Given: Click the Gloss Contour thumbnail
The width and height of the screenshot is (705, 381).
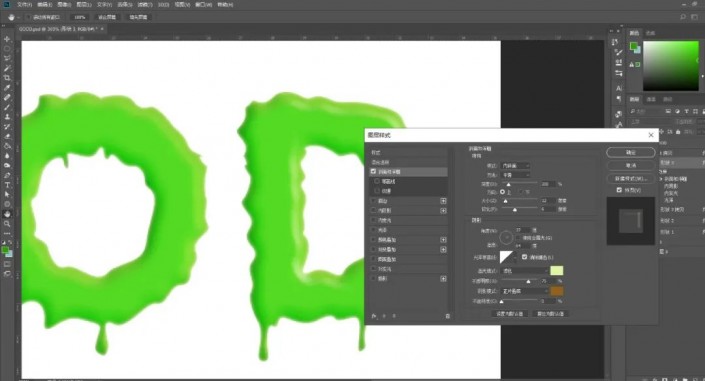Looking at the screenshot, I should coord(506,257).
